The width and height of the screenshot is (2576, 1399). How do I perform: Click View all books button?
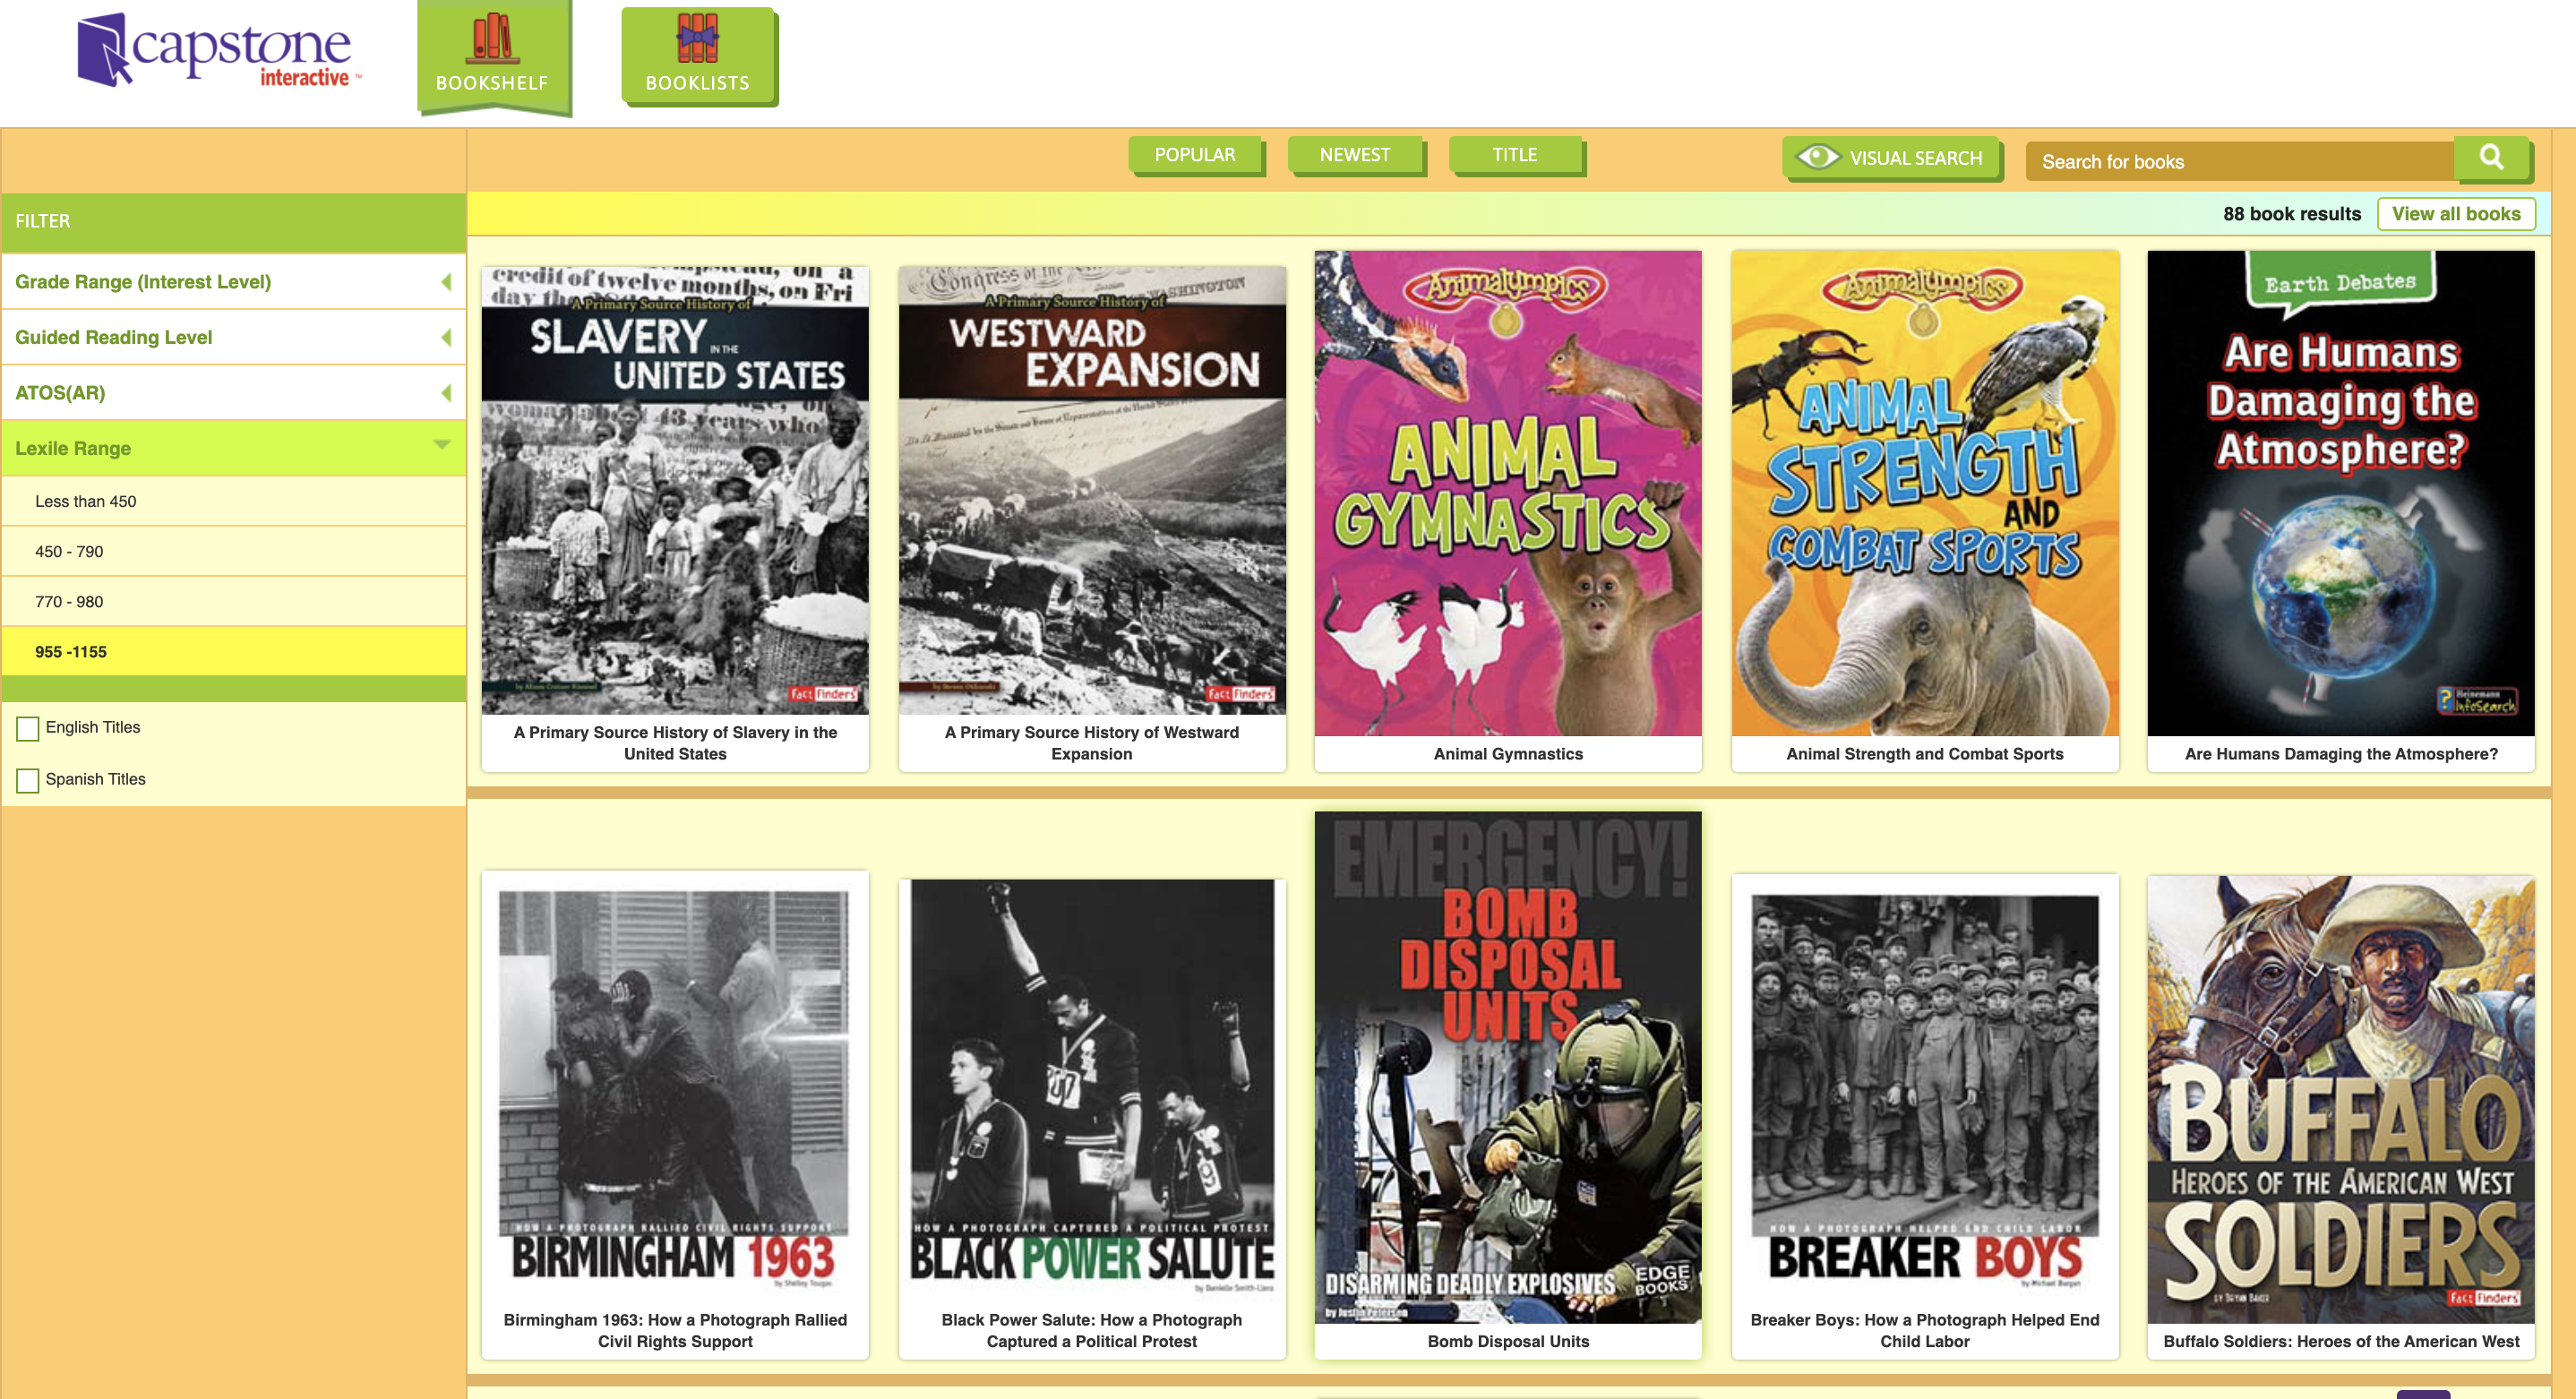point(2456,214)
